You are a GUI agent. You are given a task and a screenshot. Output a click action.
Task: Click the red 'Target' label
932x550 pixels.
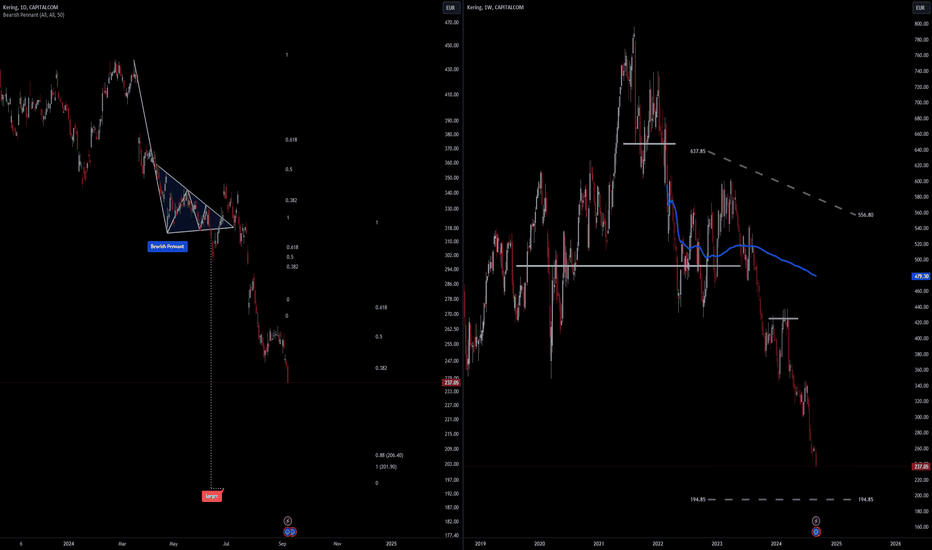click(212, 496)
